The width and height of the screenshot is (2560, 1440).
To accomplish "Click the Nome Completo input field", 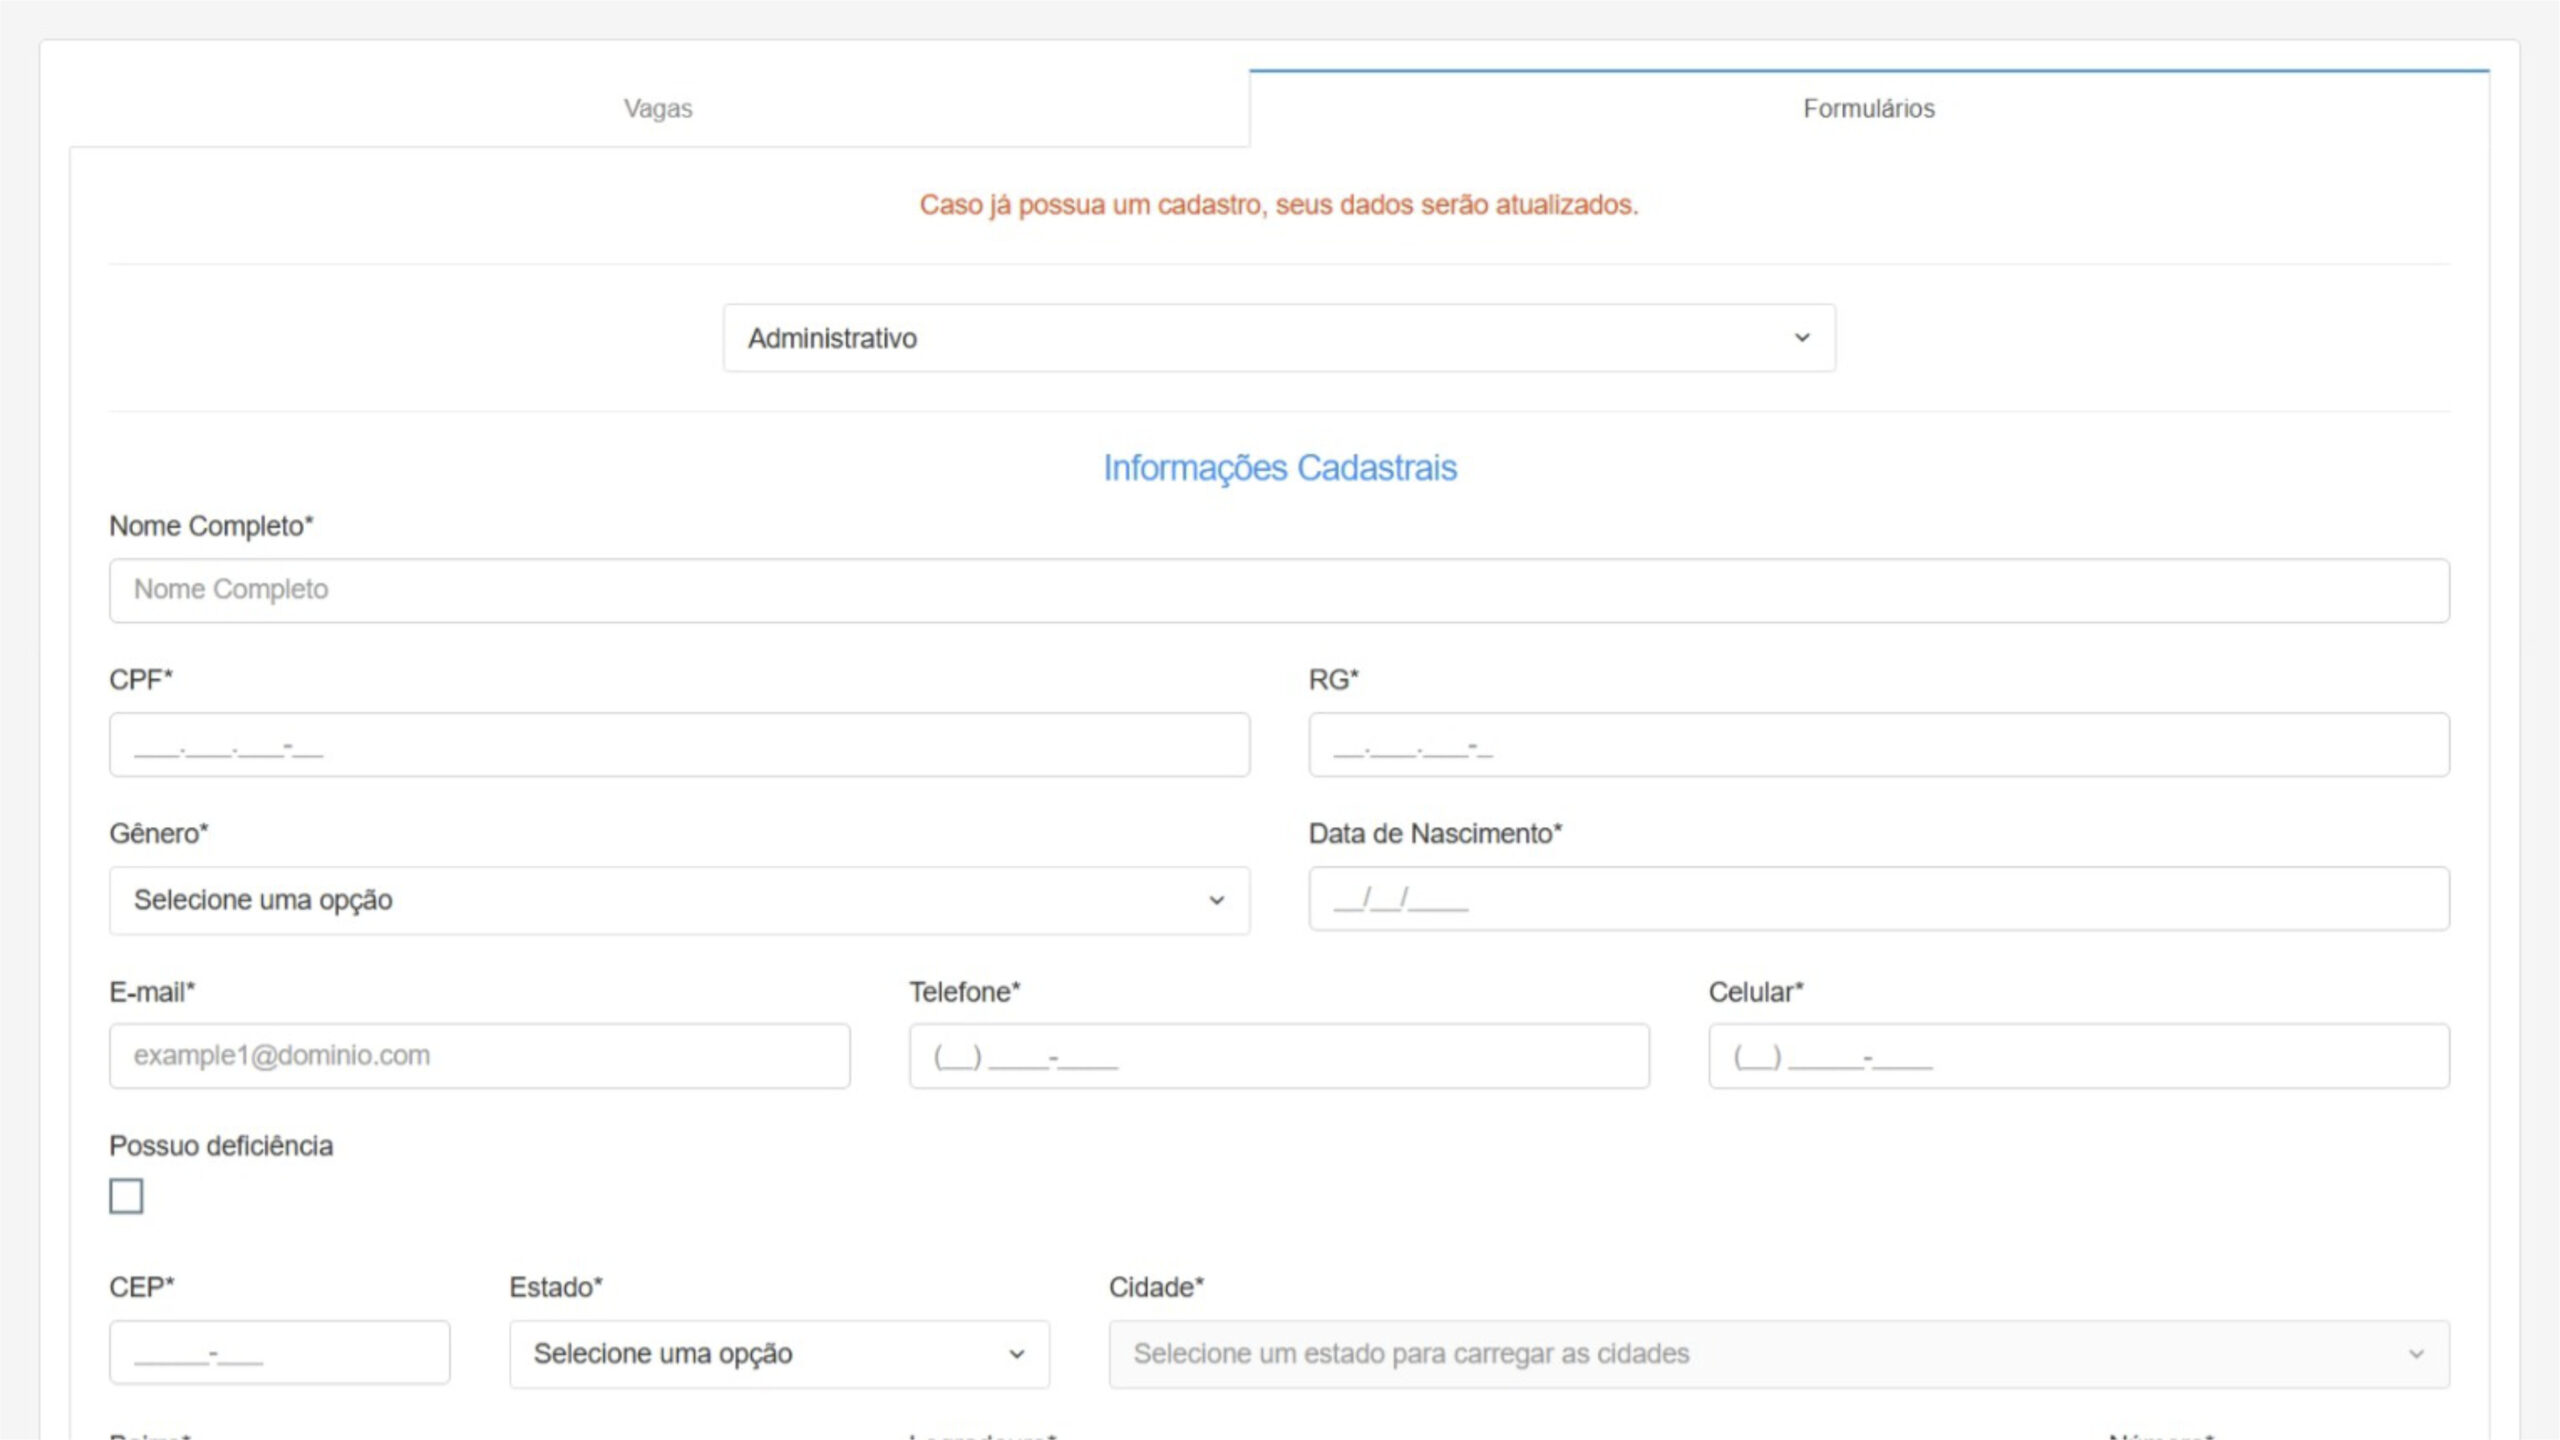I will click(1278, 590).
